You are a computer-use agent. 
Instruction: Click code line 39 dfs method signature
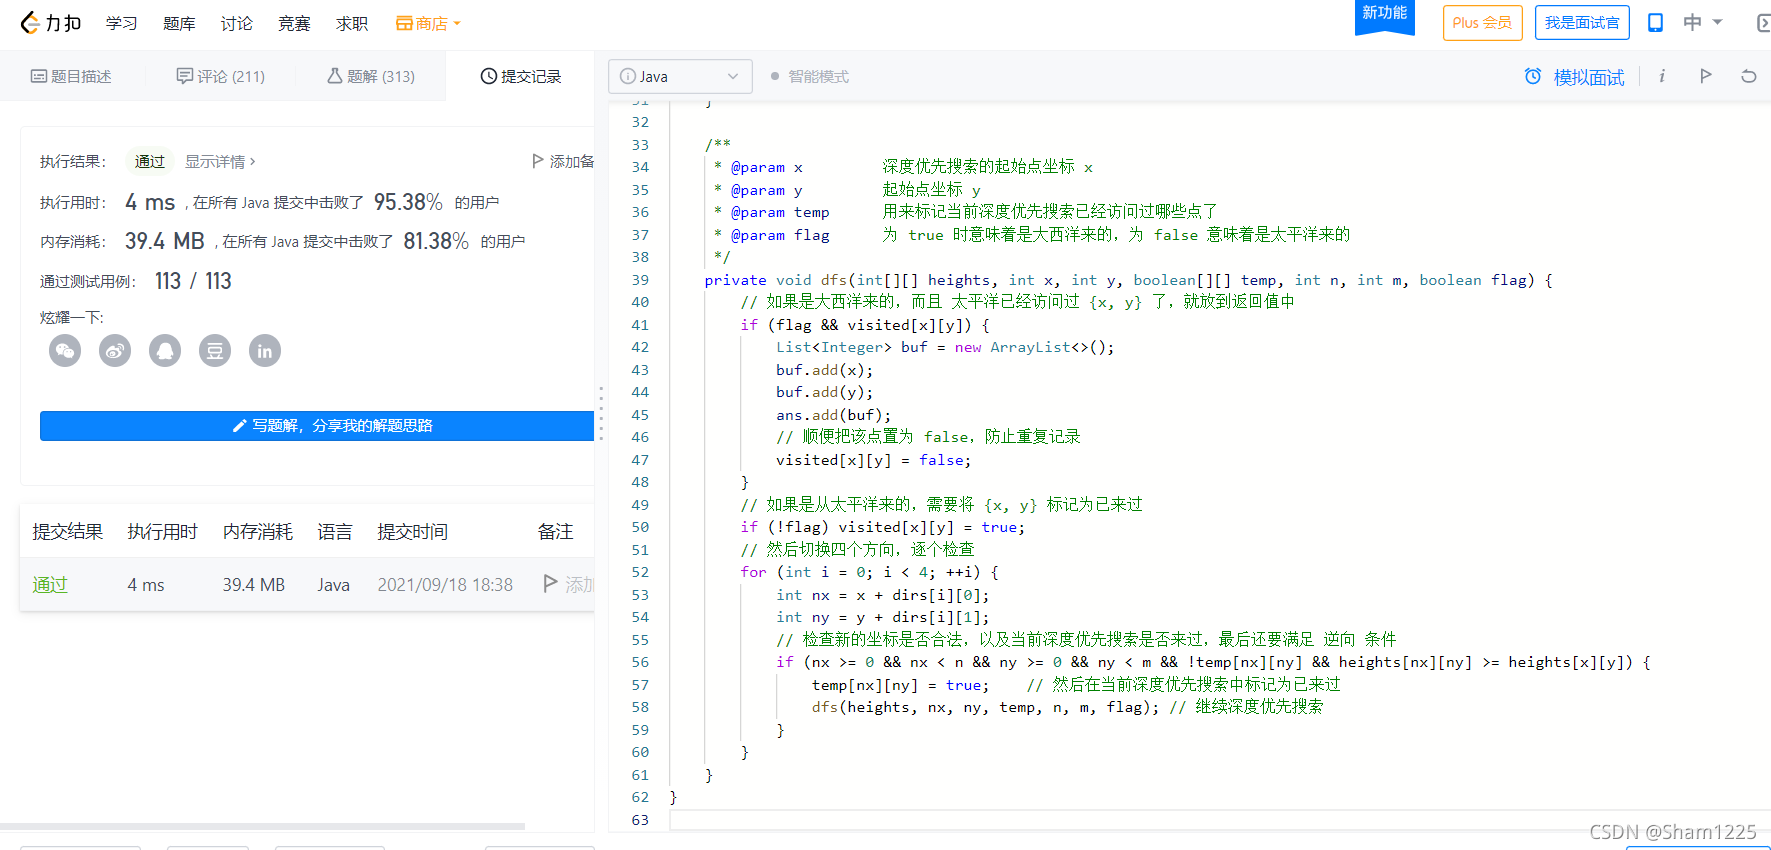tap(1128, 280)
